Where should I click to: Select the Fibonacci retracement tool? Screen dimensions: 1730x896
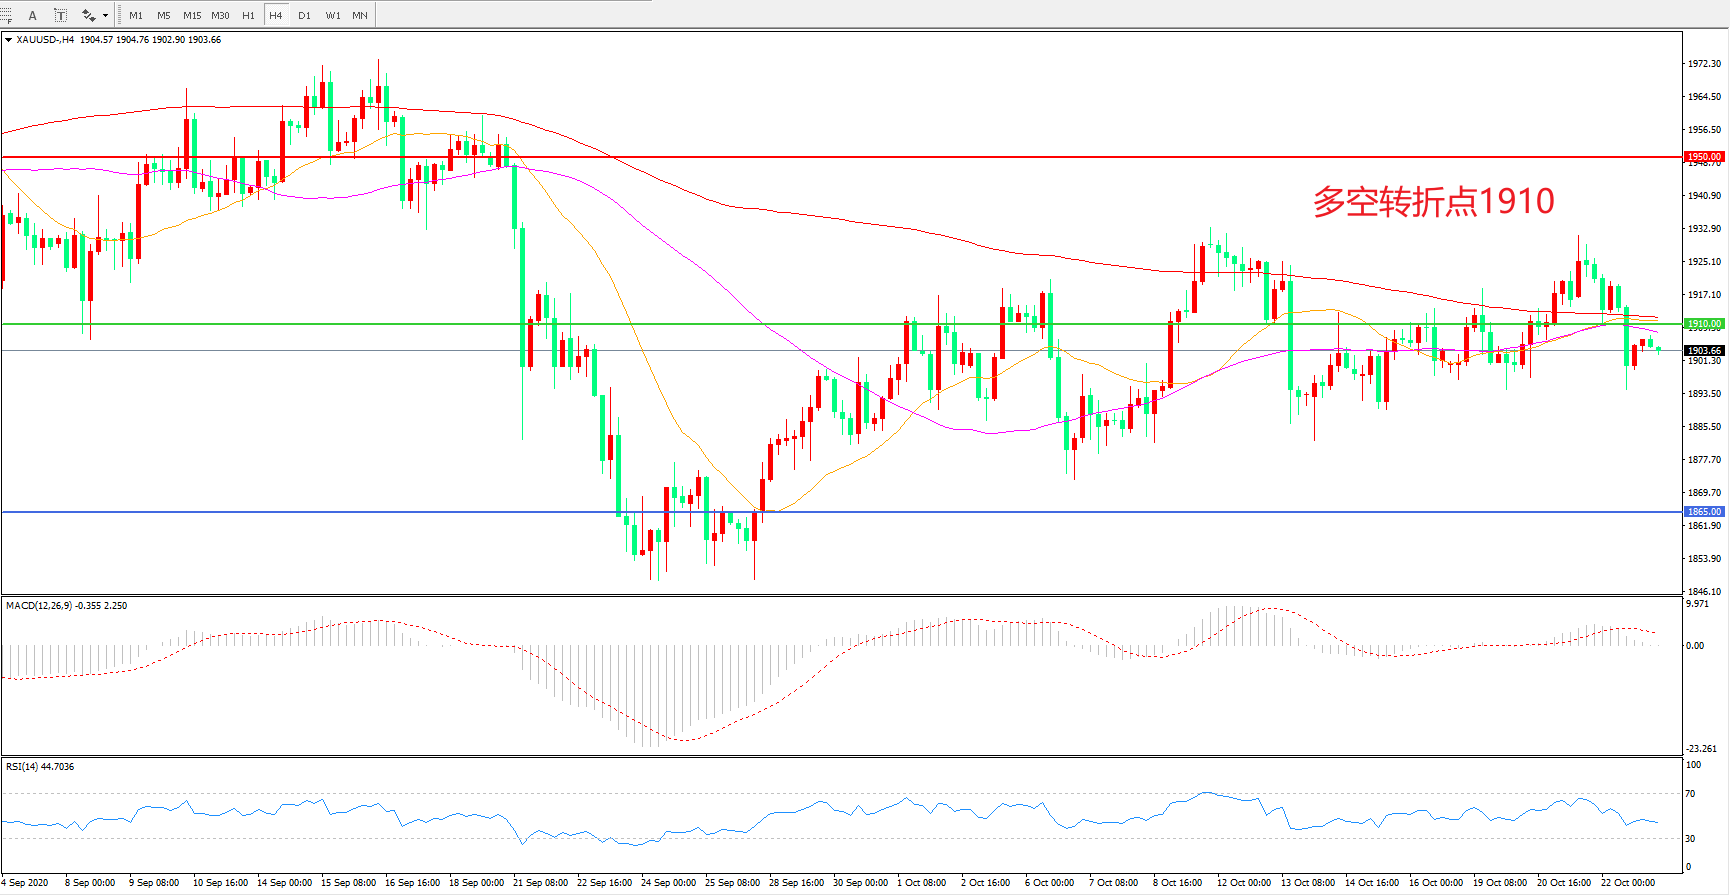tap(6, 15)
